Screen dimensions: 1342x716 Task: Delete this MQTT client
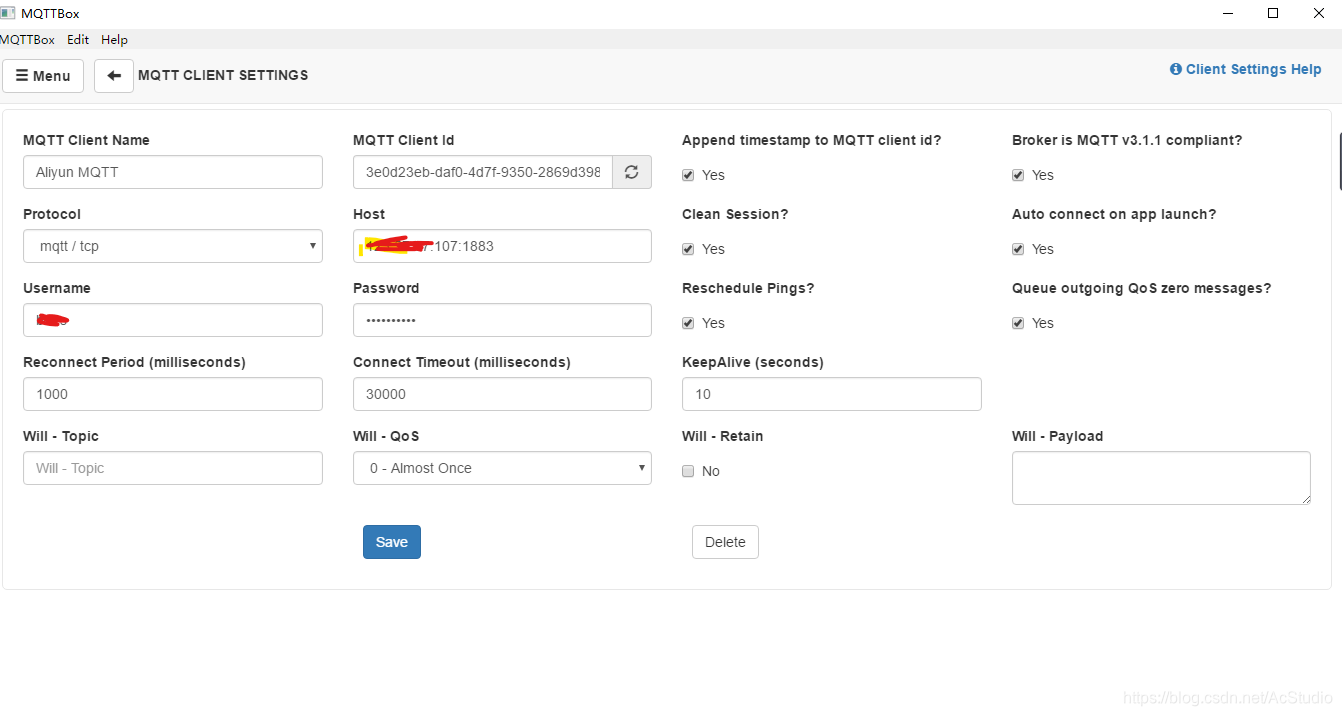725,542
